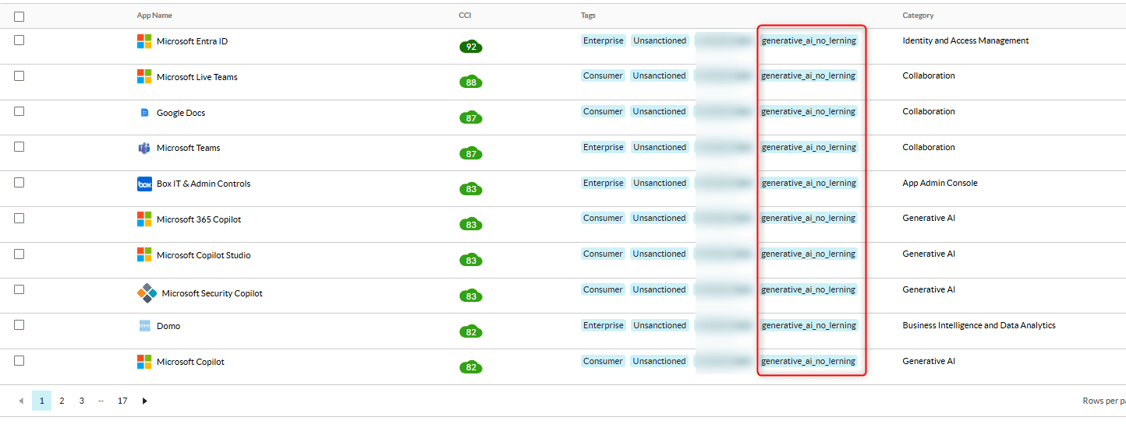Click the Microsoft Copilot Studio logo icon

(x=144, y=255)
